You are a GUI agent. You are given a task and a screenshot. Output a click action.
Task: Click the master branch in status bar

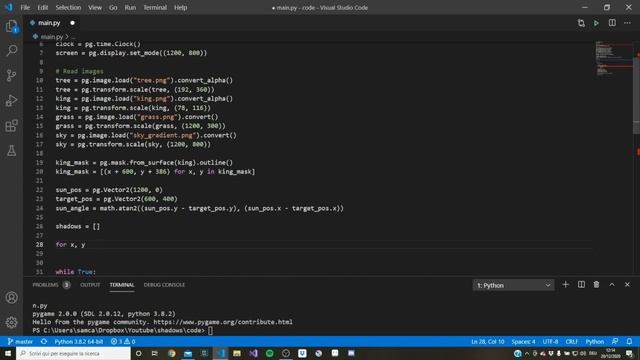pos(20,341)
